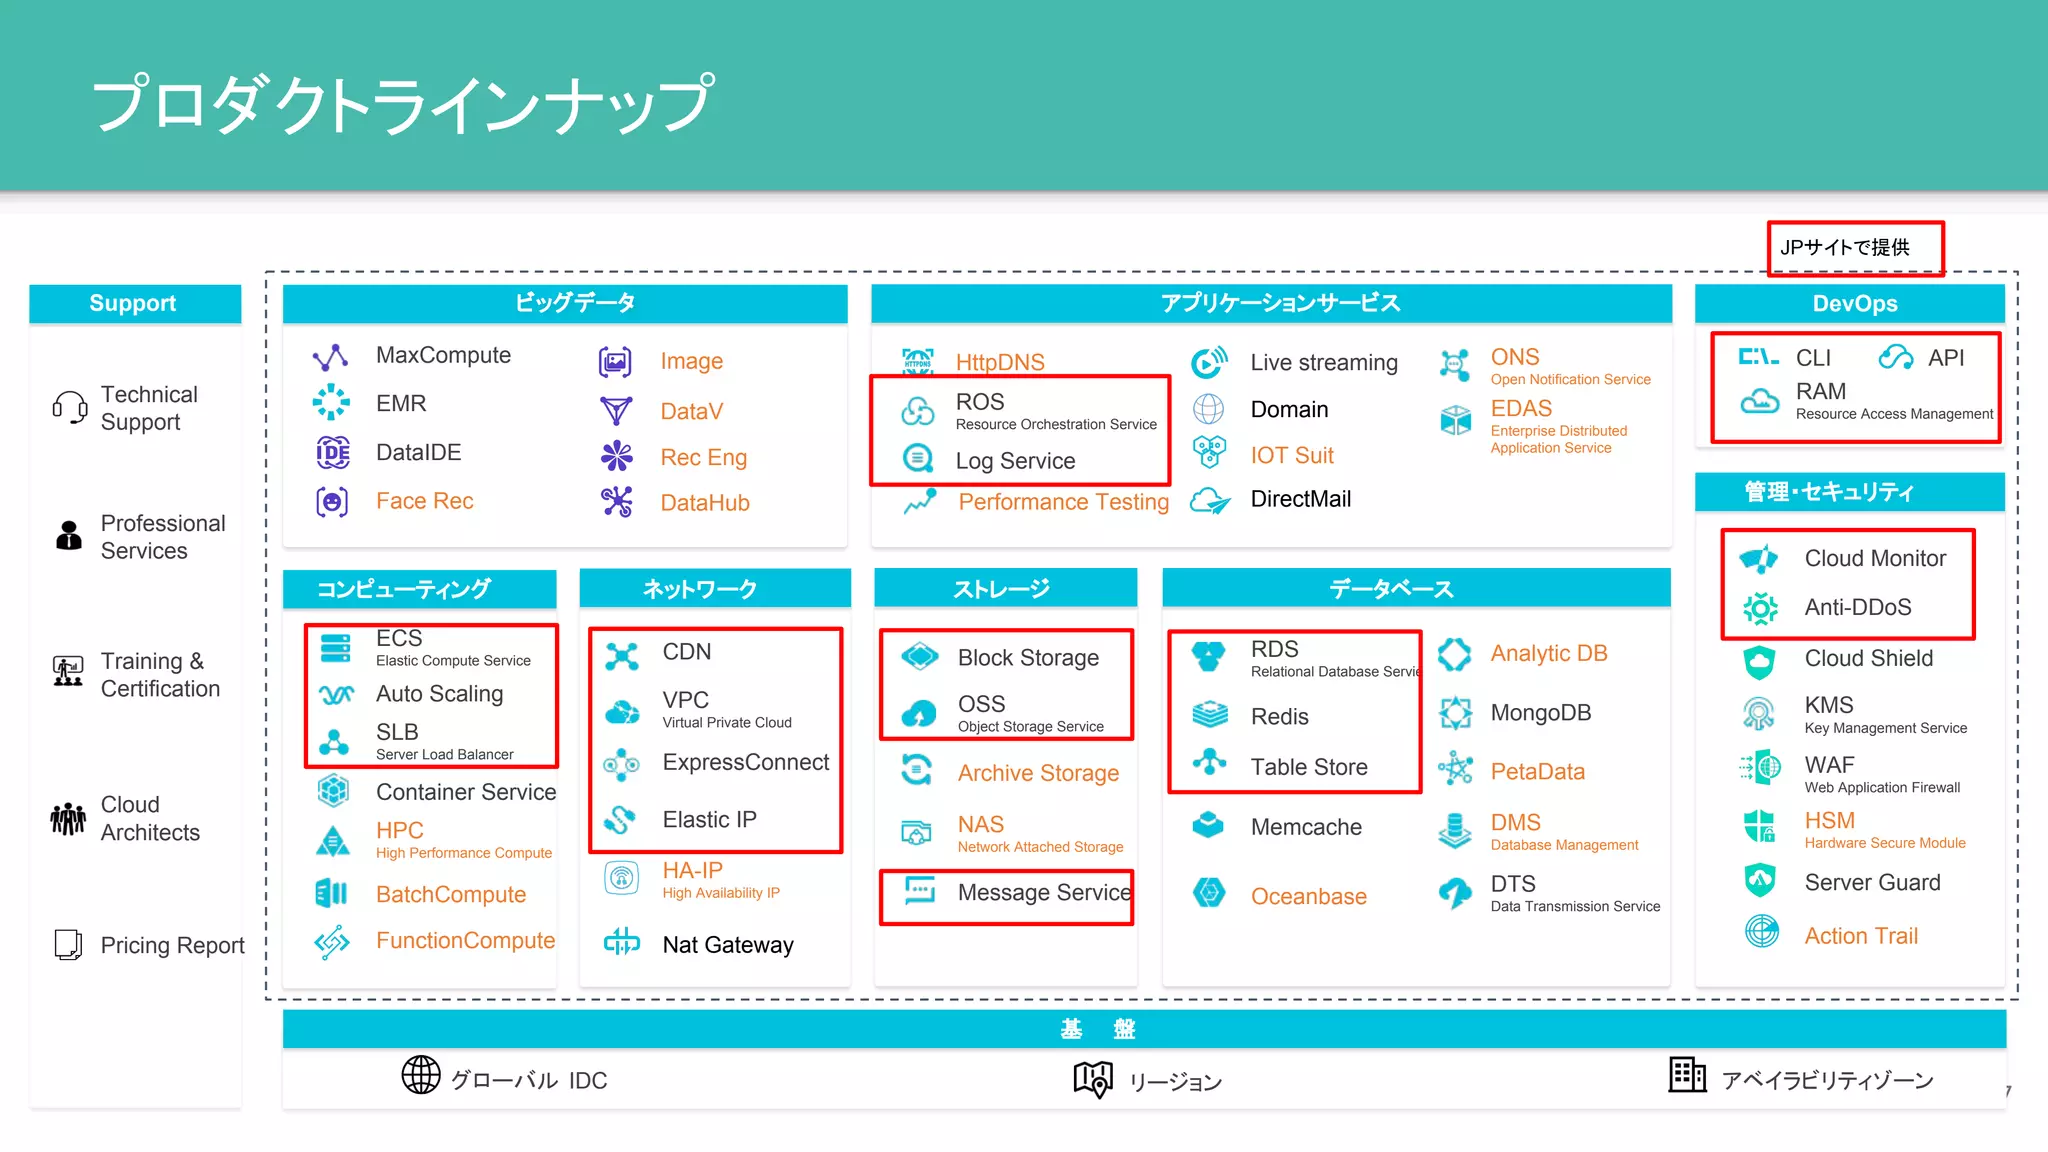Click the Server Guard text

click(x=1872, y=883)
